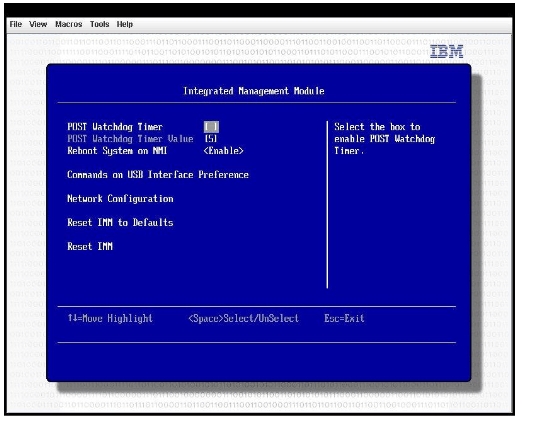535x421 pixels.
Task: Select the POST Watchdog Timer Value field
Action: pyautogui.click(x=211, y=139)
